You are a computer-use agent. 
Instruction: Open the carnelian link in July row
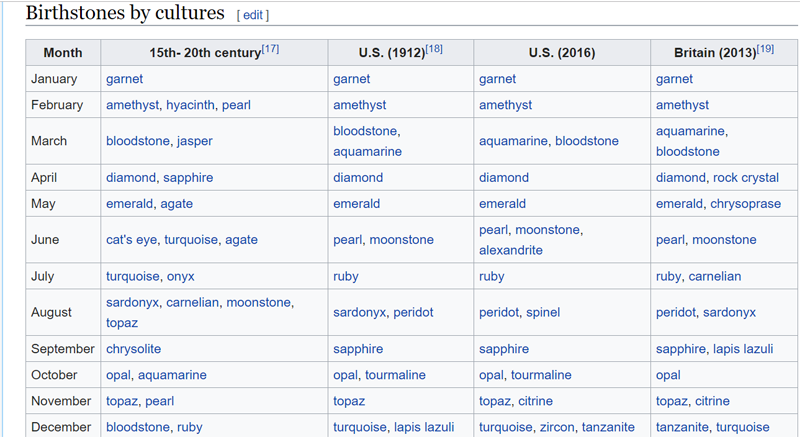[715, 276]
